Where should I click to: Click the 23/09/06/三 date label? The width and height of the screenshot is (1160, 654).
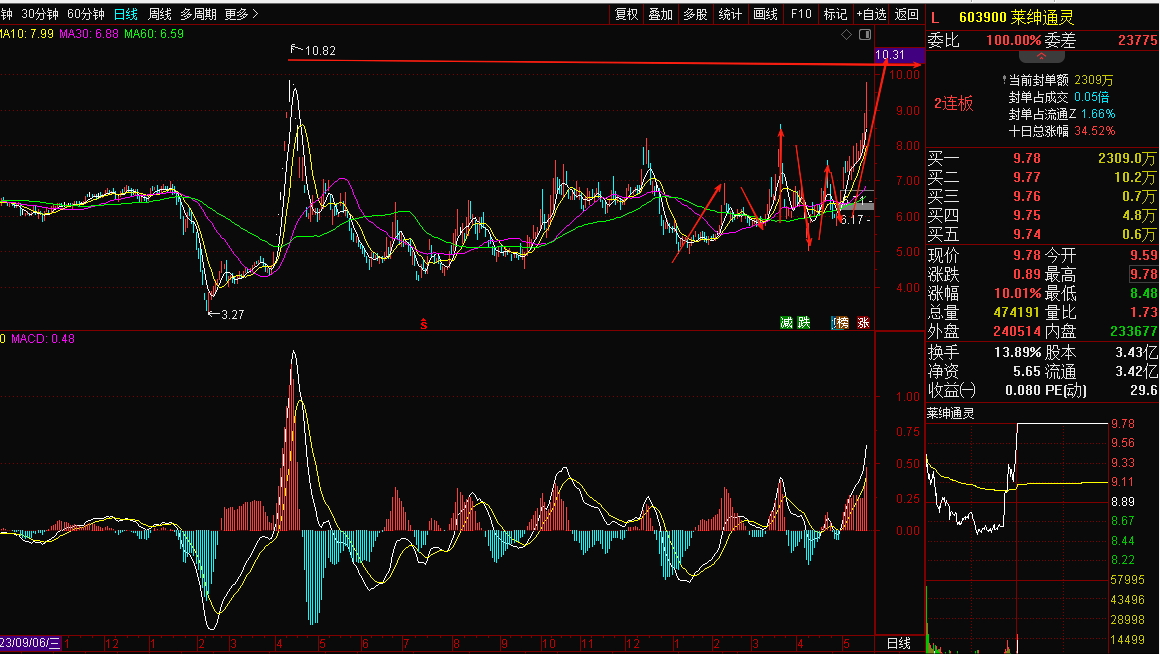pos(30,643)
